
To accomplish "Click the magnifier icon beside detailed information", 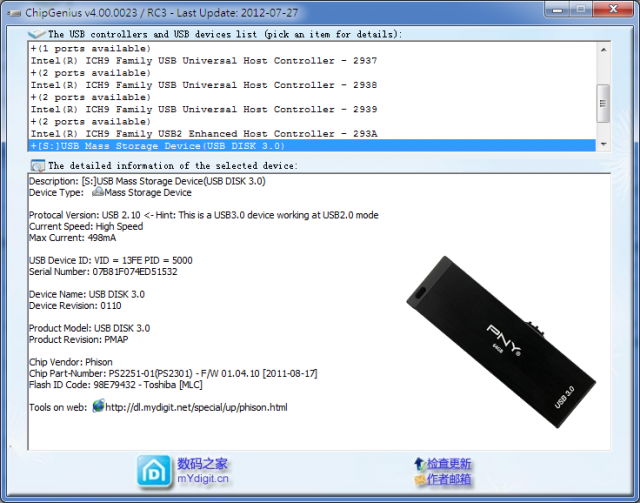I will point(38,166).
